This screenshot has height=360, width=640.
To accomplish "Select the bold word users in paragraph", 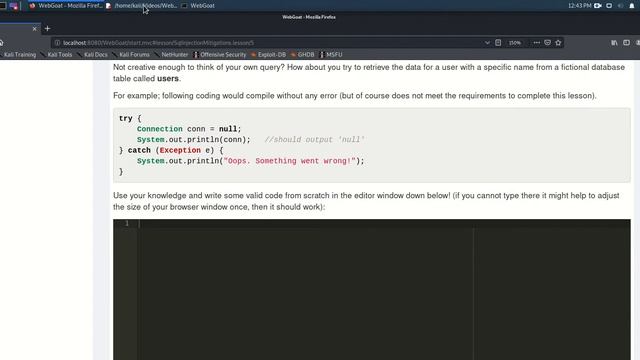I will click(x=168, y=78).
